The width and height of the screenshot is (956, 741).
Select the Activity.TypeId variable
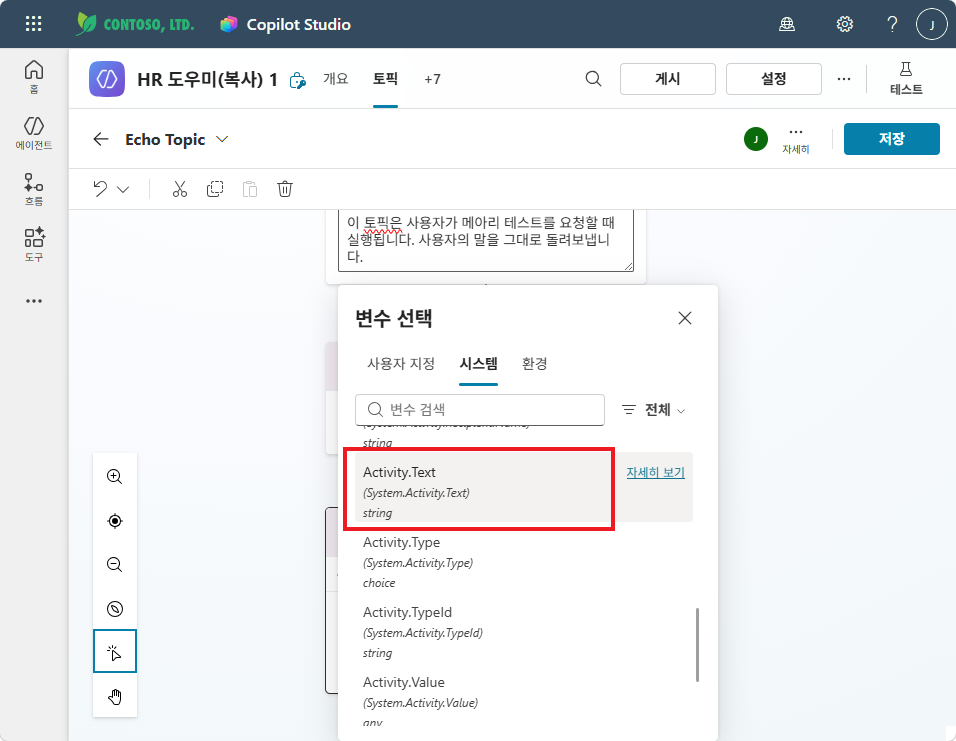(524, 632)
